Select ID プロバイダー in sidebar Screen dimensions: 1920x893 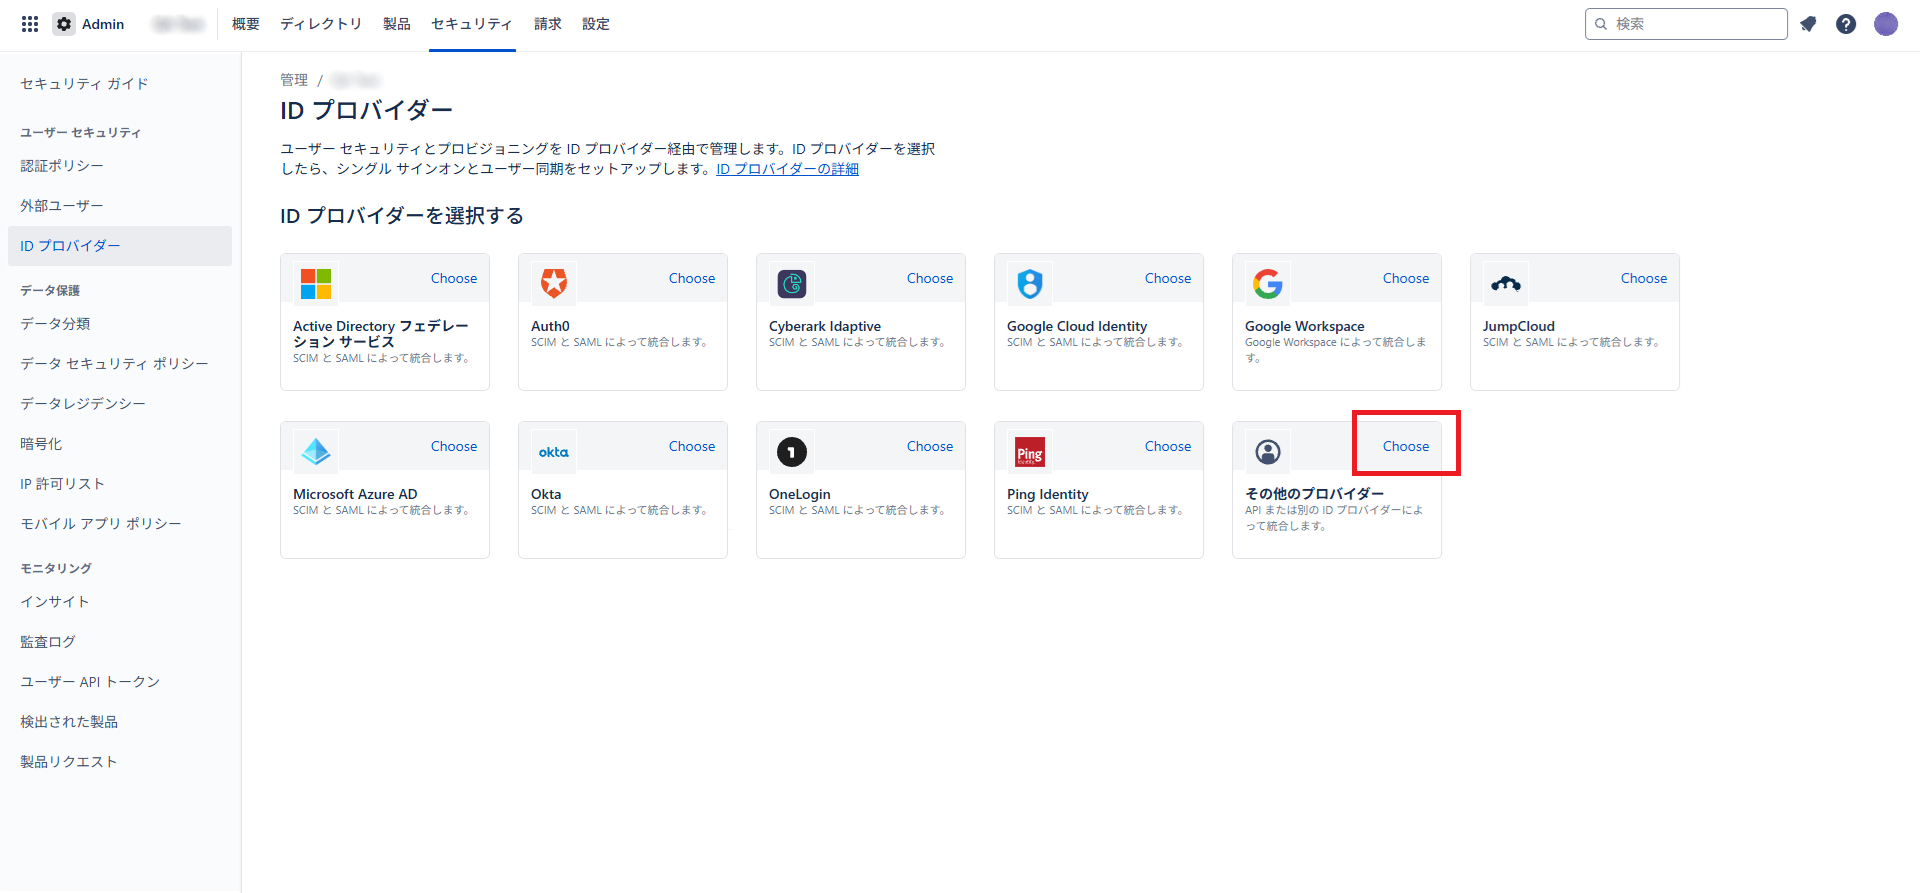(120, 246)
